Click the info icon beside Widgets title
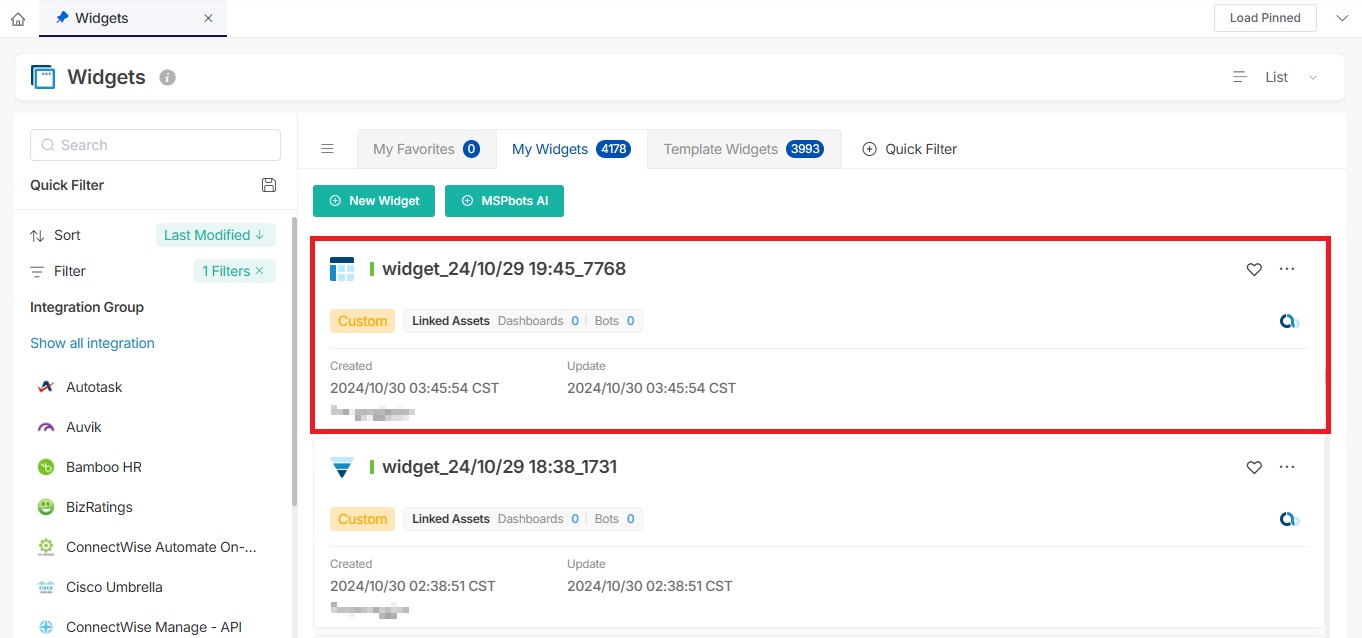Viewport: 1362px width, 638px height. tap(168, 77)
